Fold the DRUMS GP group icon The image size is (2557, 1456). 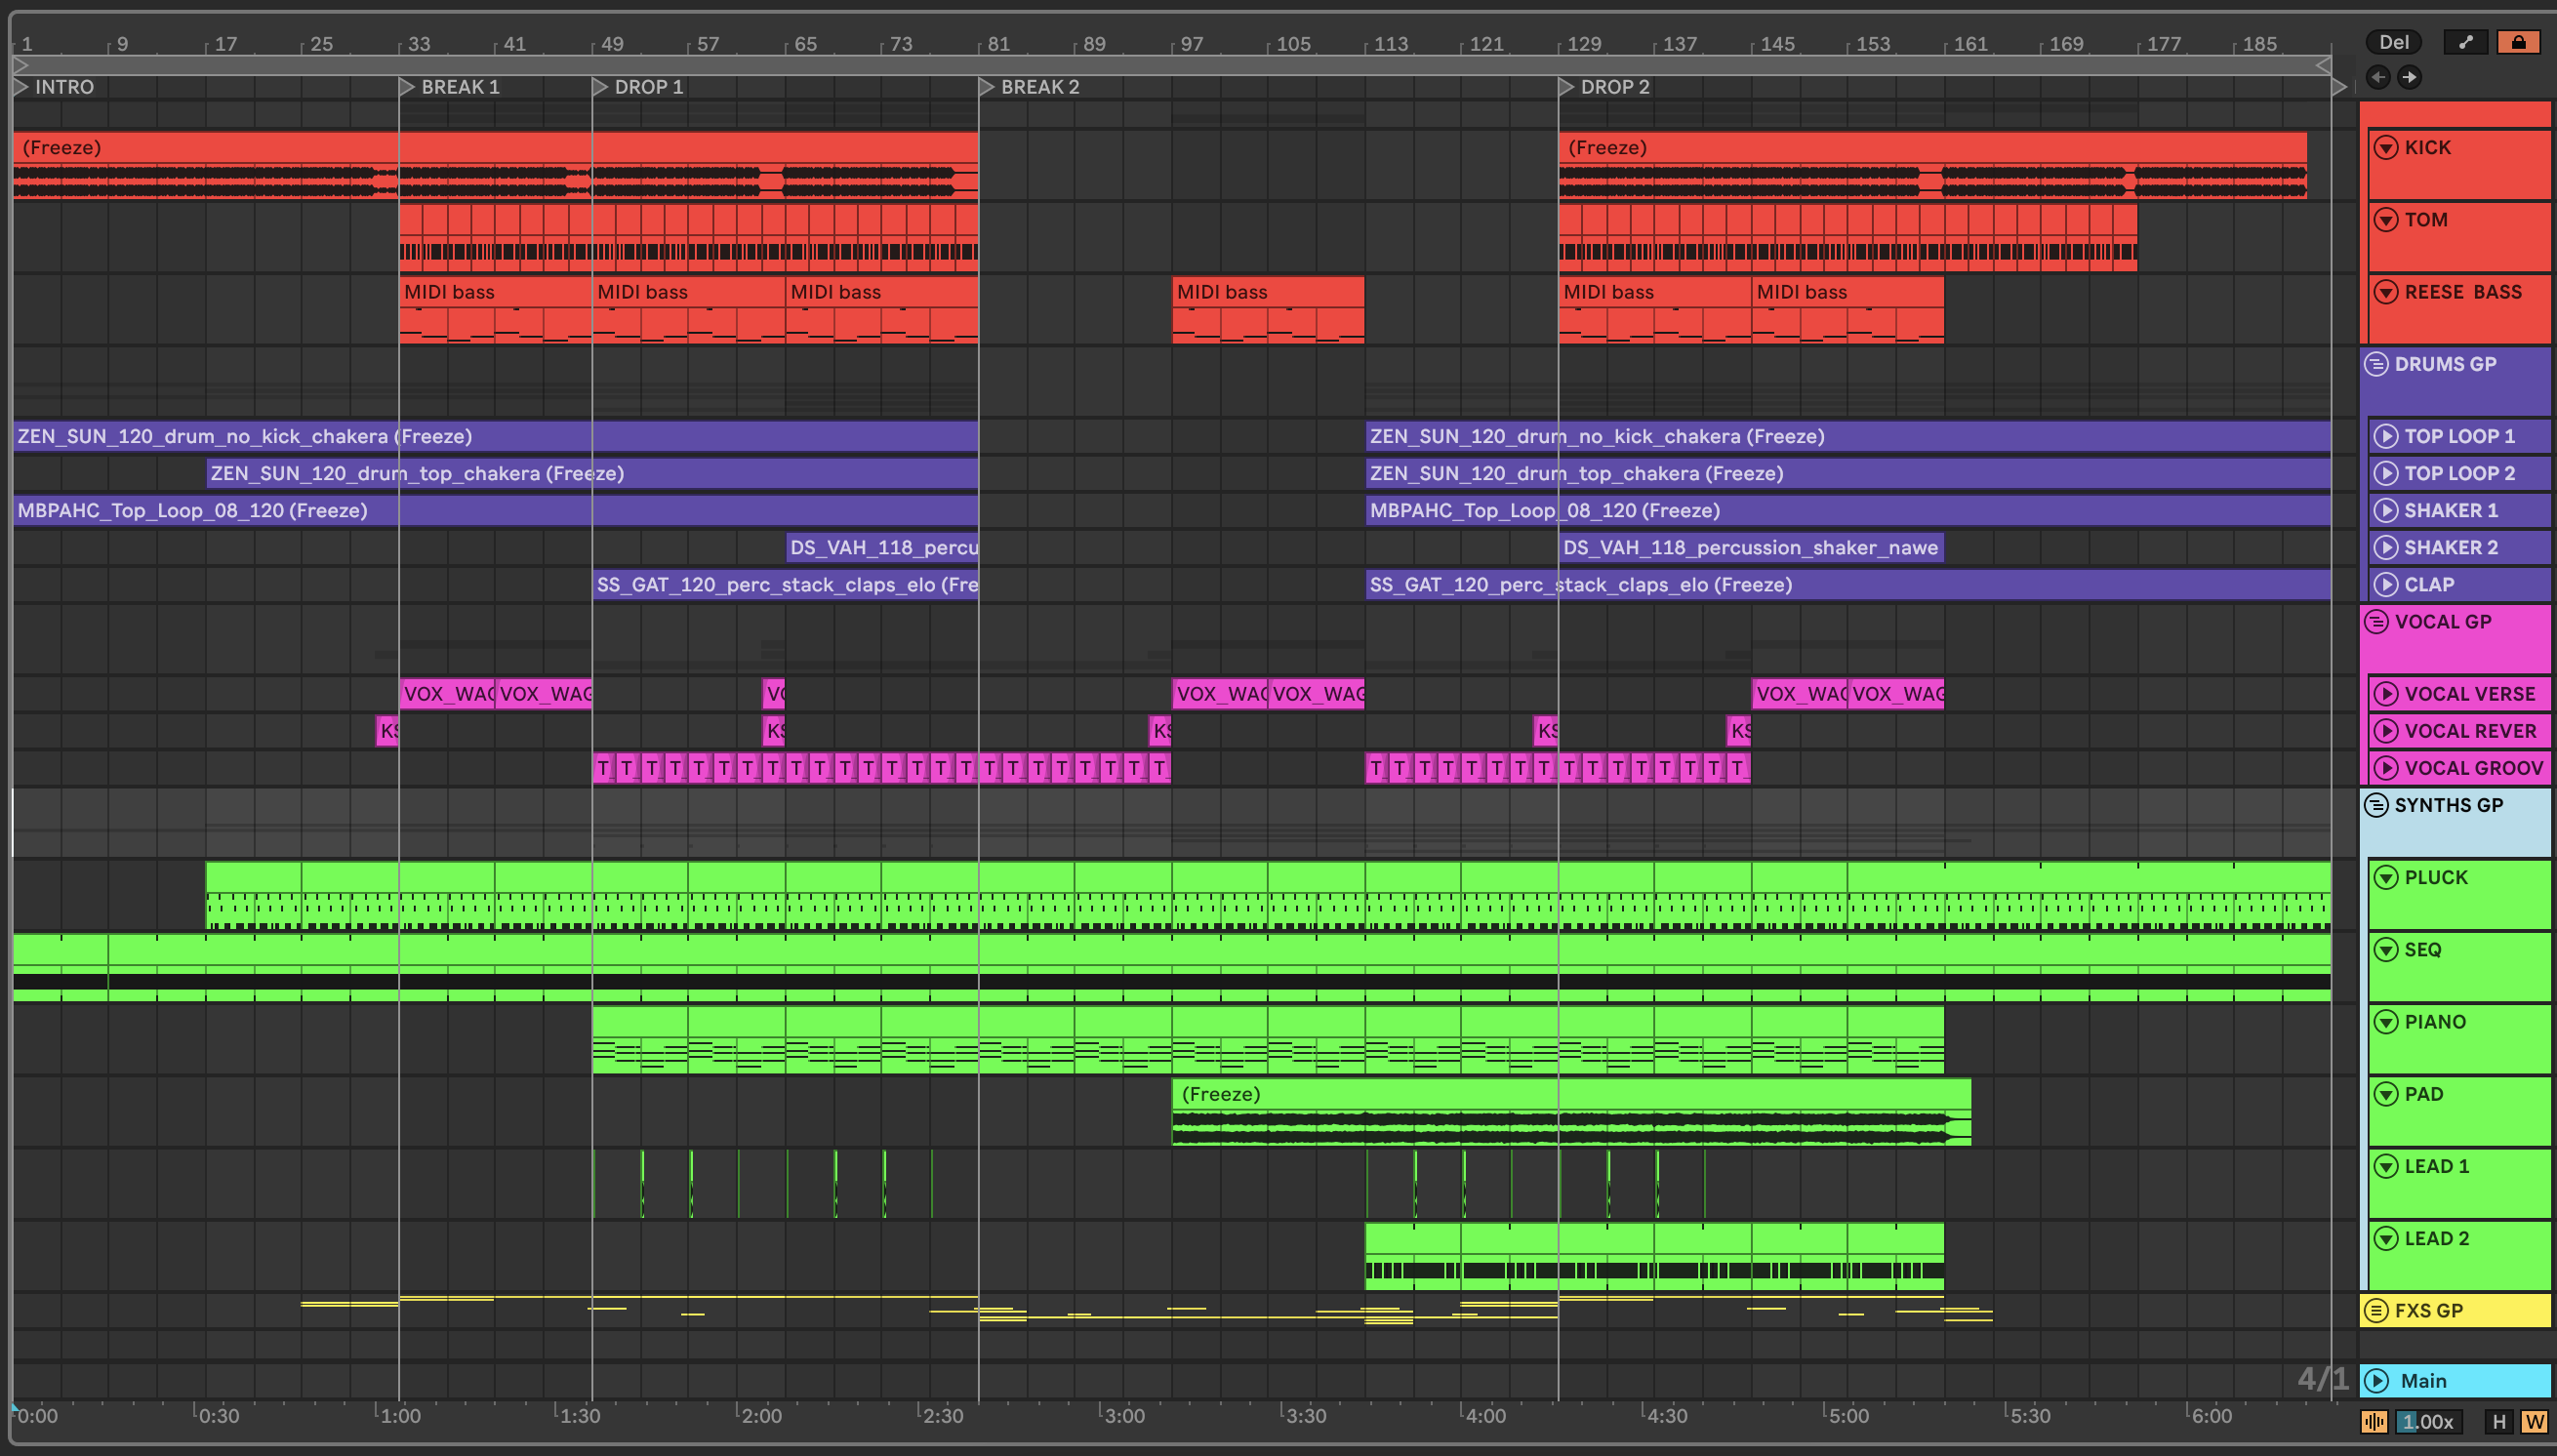click(2377, 364)
